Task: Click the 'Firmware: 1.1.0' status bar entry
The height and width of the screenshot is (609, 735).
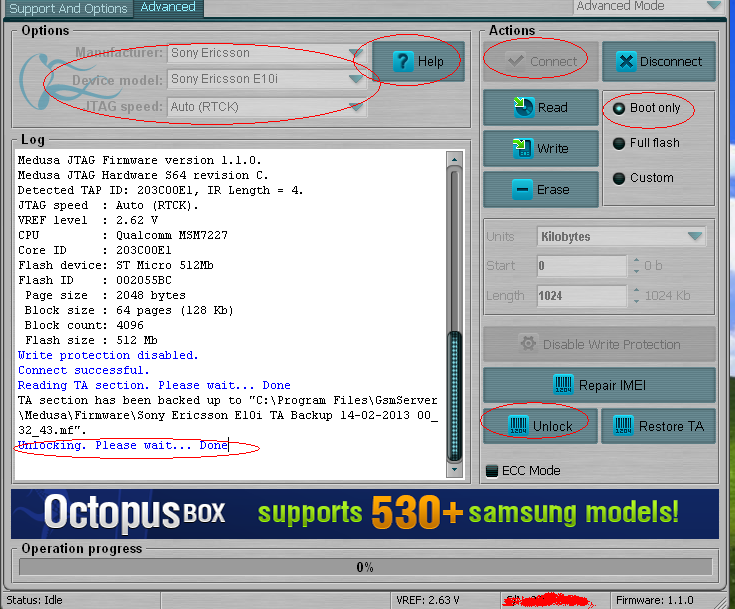Action: pos(654,600)
